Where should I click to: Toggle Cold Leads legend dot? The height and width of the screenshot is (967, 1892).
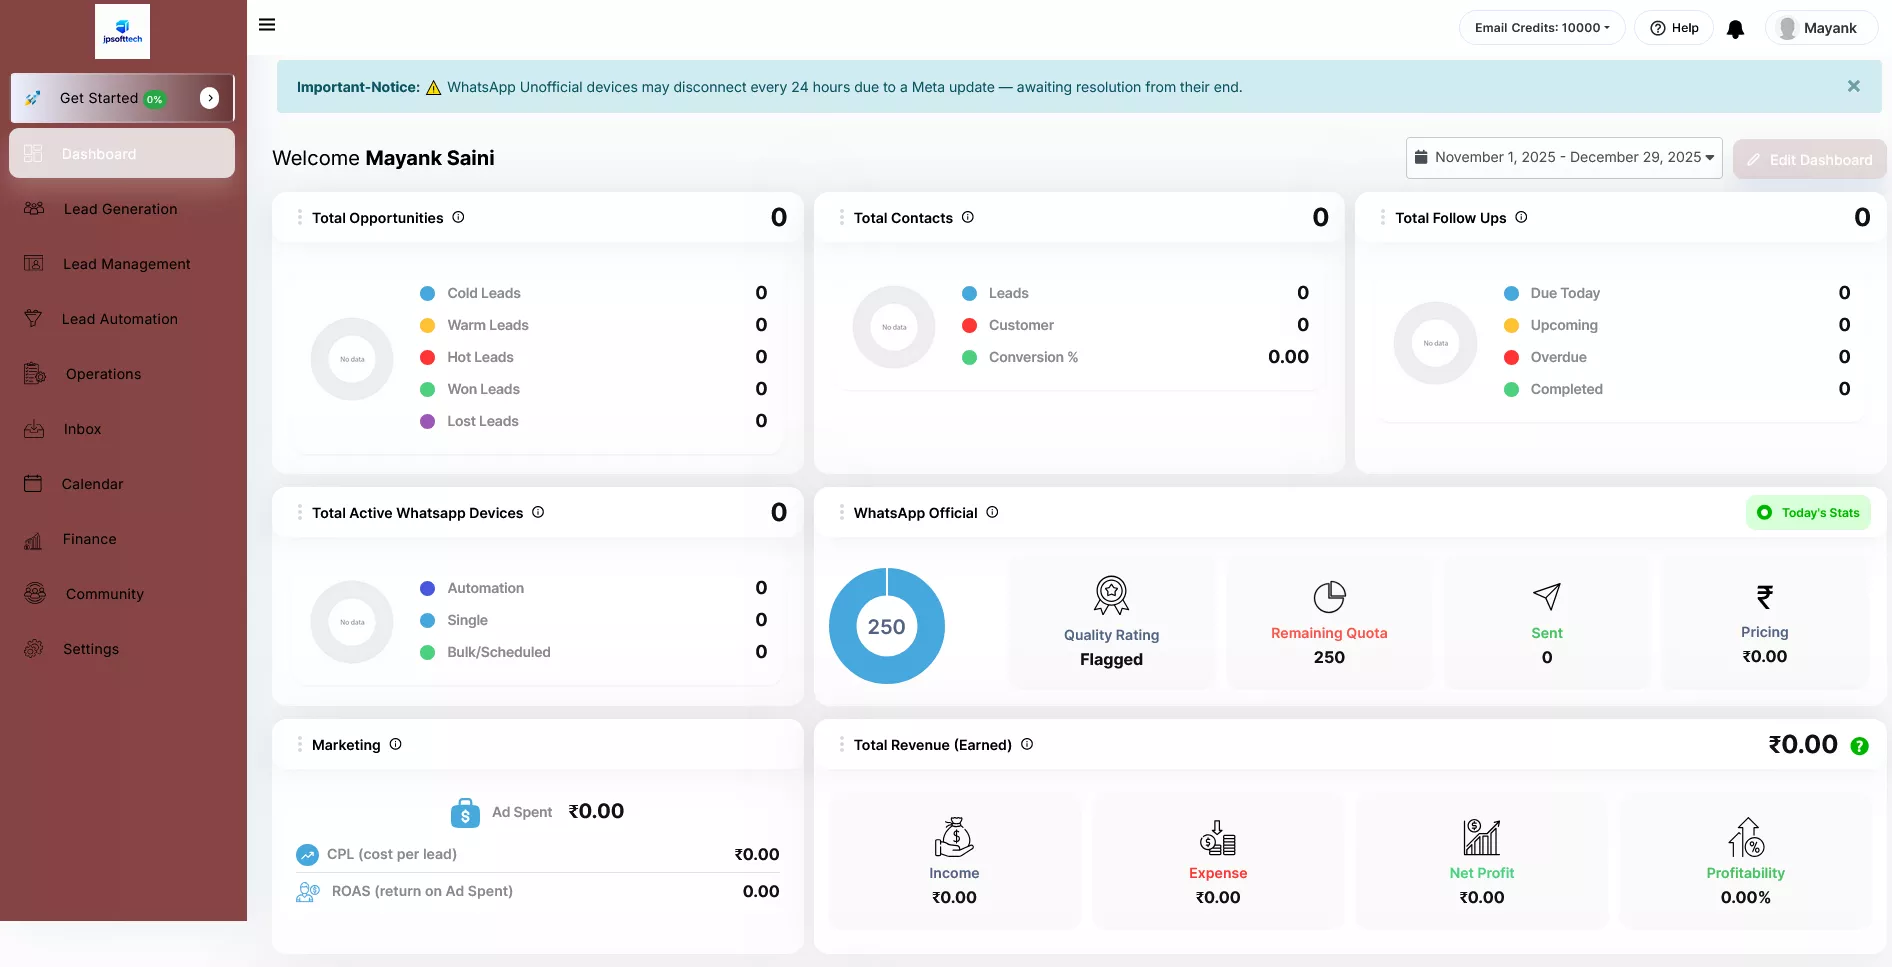[428, 293]
